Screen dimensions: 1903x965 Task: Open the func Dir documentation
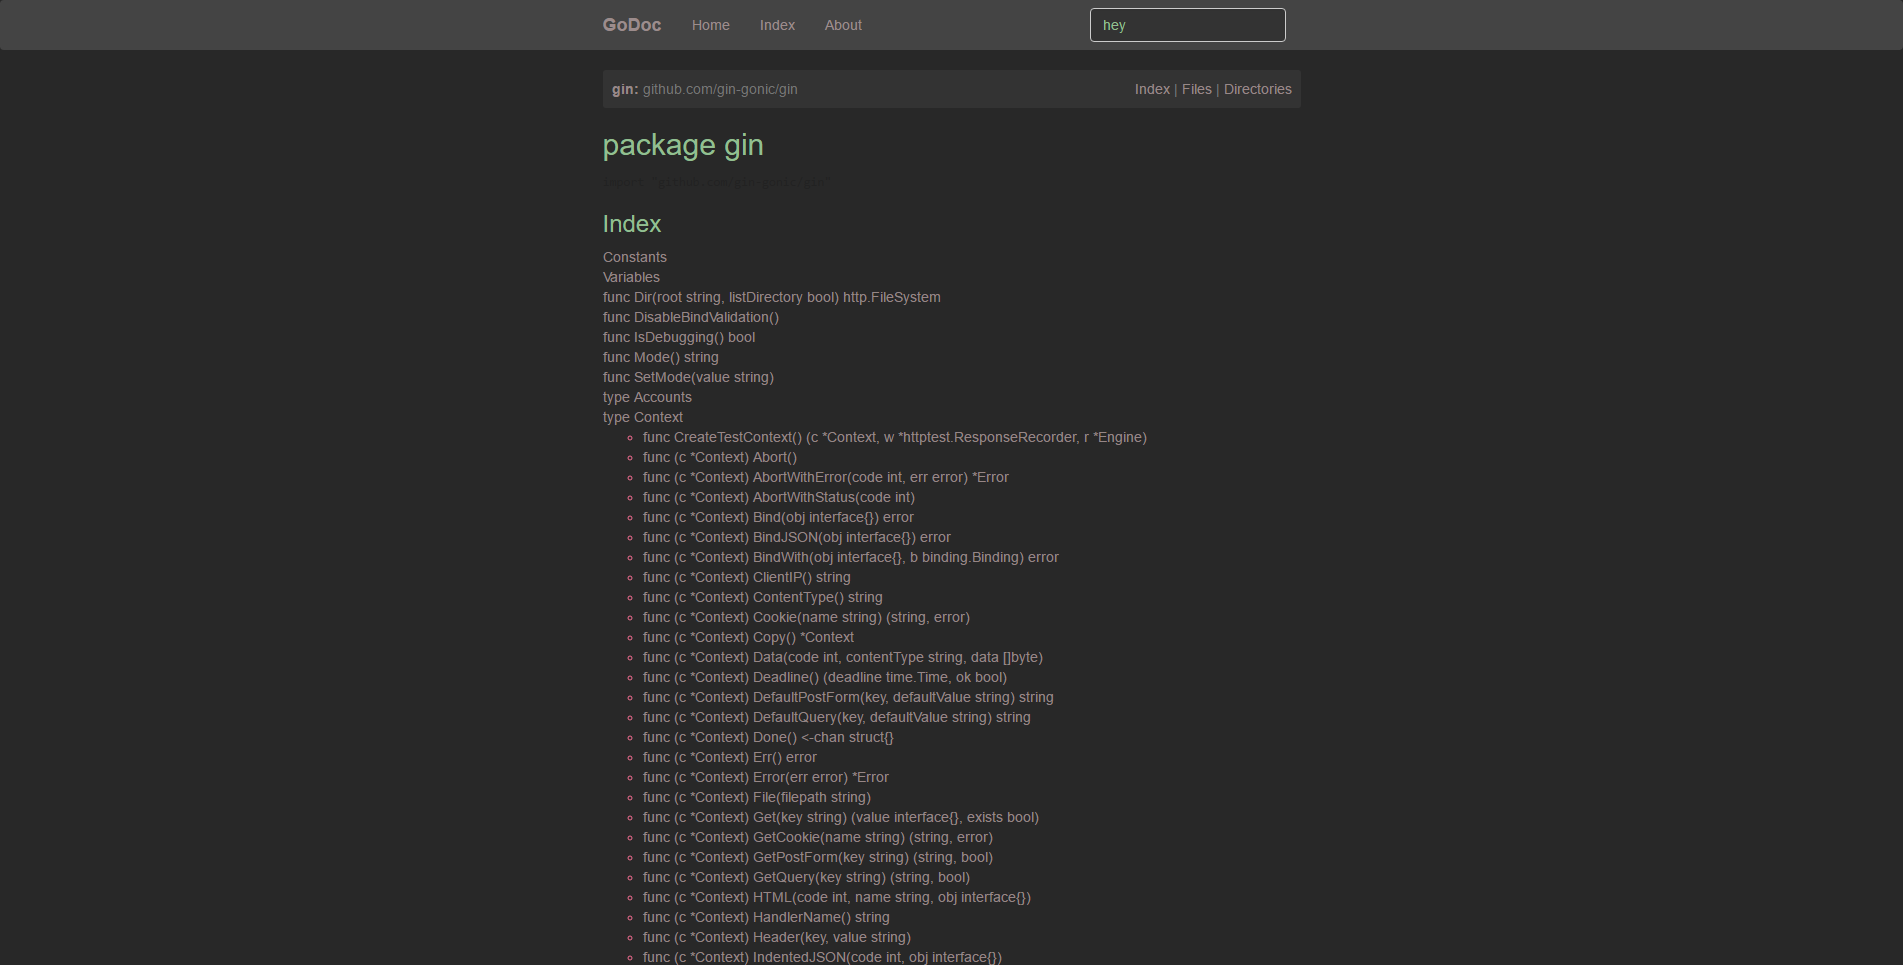[771, 297]
